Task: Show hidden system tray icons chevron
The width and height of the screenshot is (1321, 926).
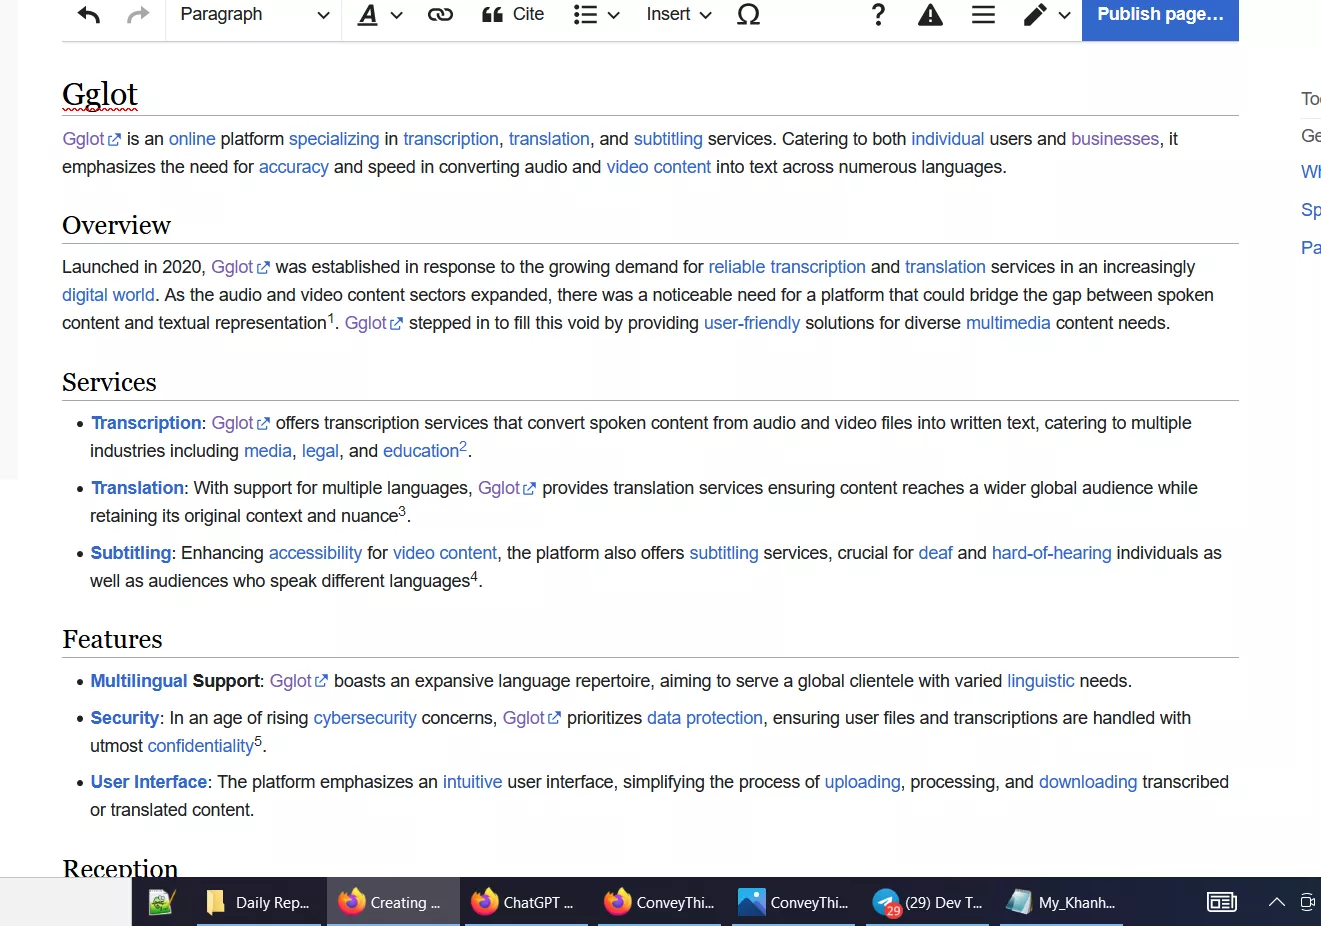Action: (x=1276, y=902)
